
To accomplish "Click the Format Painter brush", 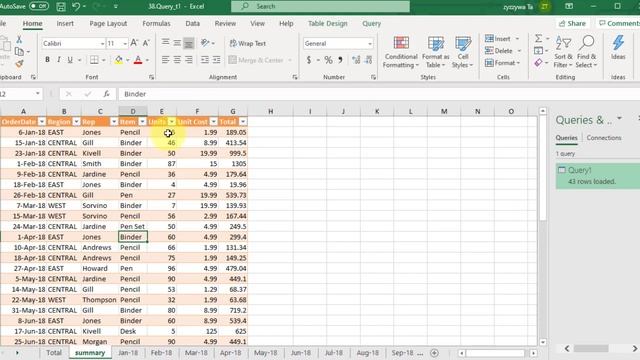I will point(19,64).
